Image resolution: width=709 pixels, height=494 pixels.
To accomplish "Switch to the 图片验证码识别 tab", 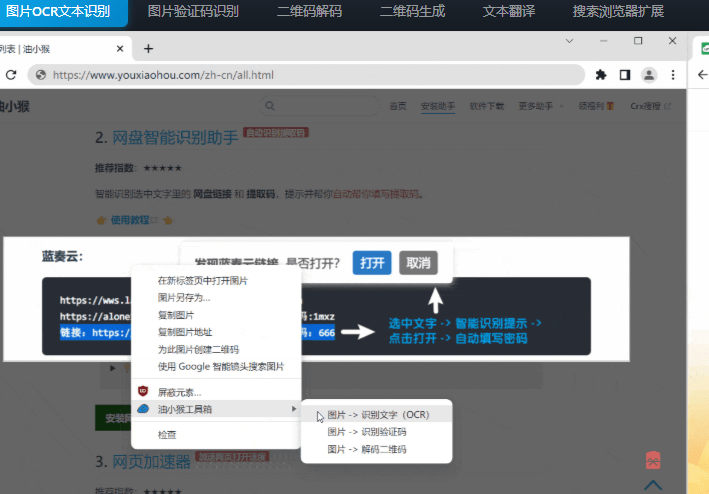I will [x=193, y=12].
